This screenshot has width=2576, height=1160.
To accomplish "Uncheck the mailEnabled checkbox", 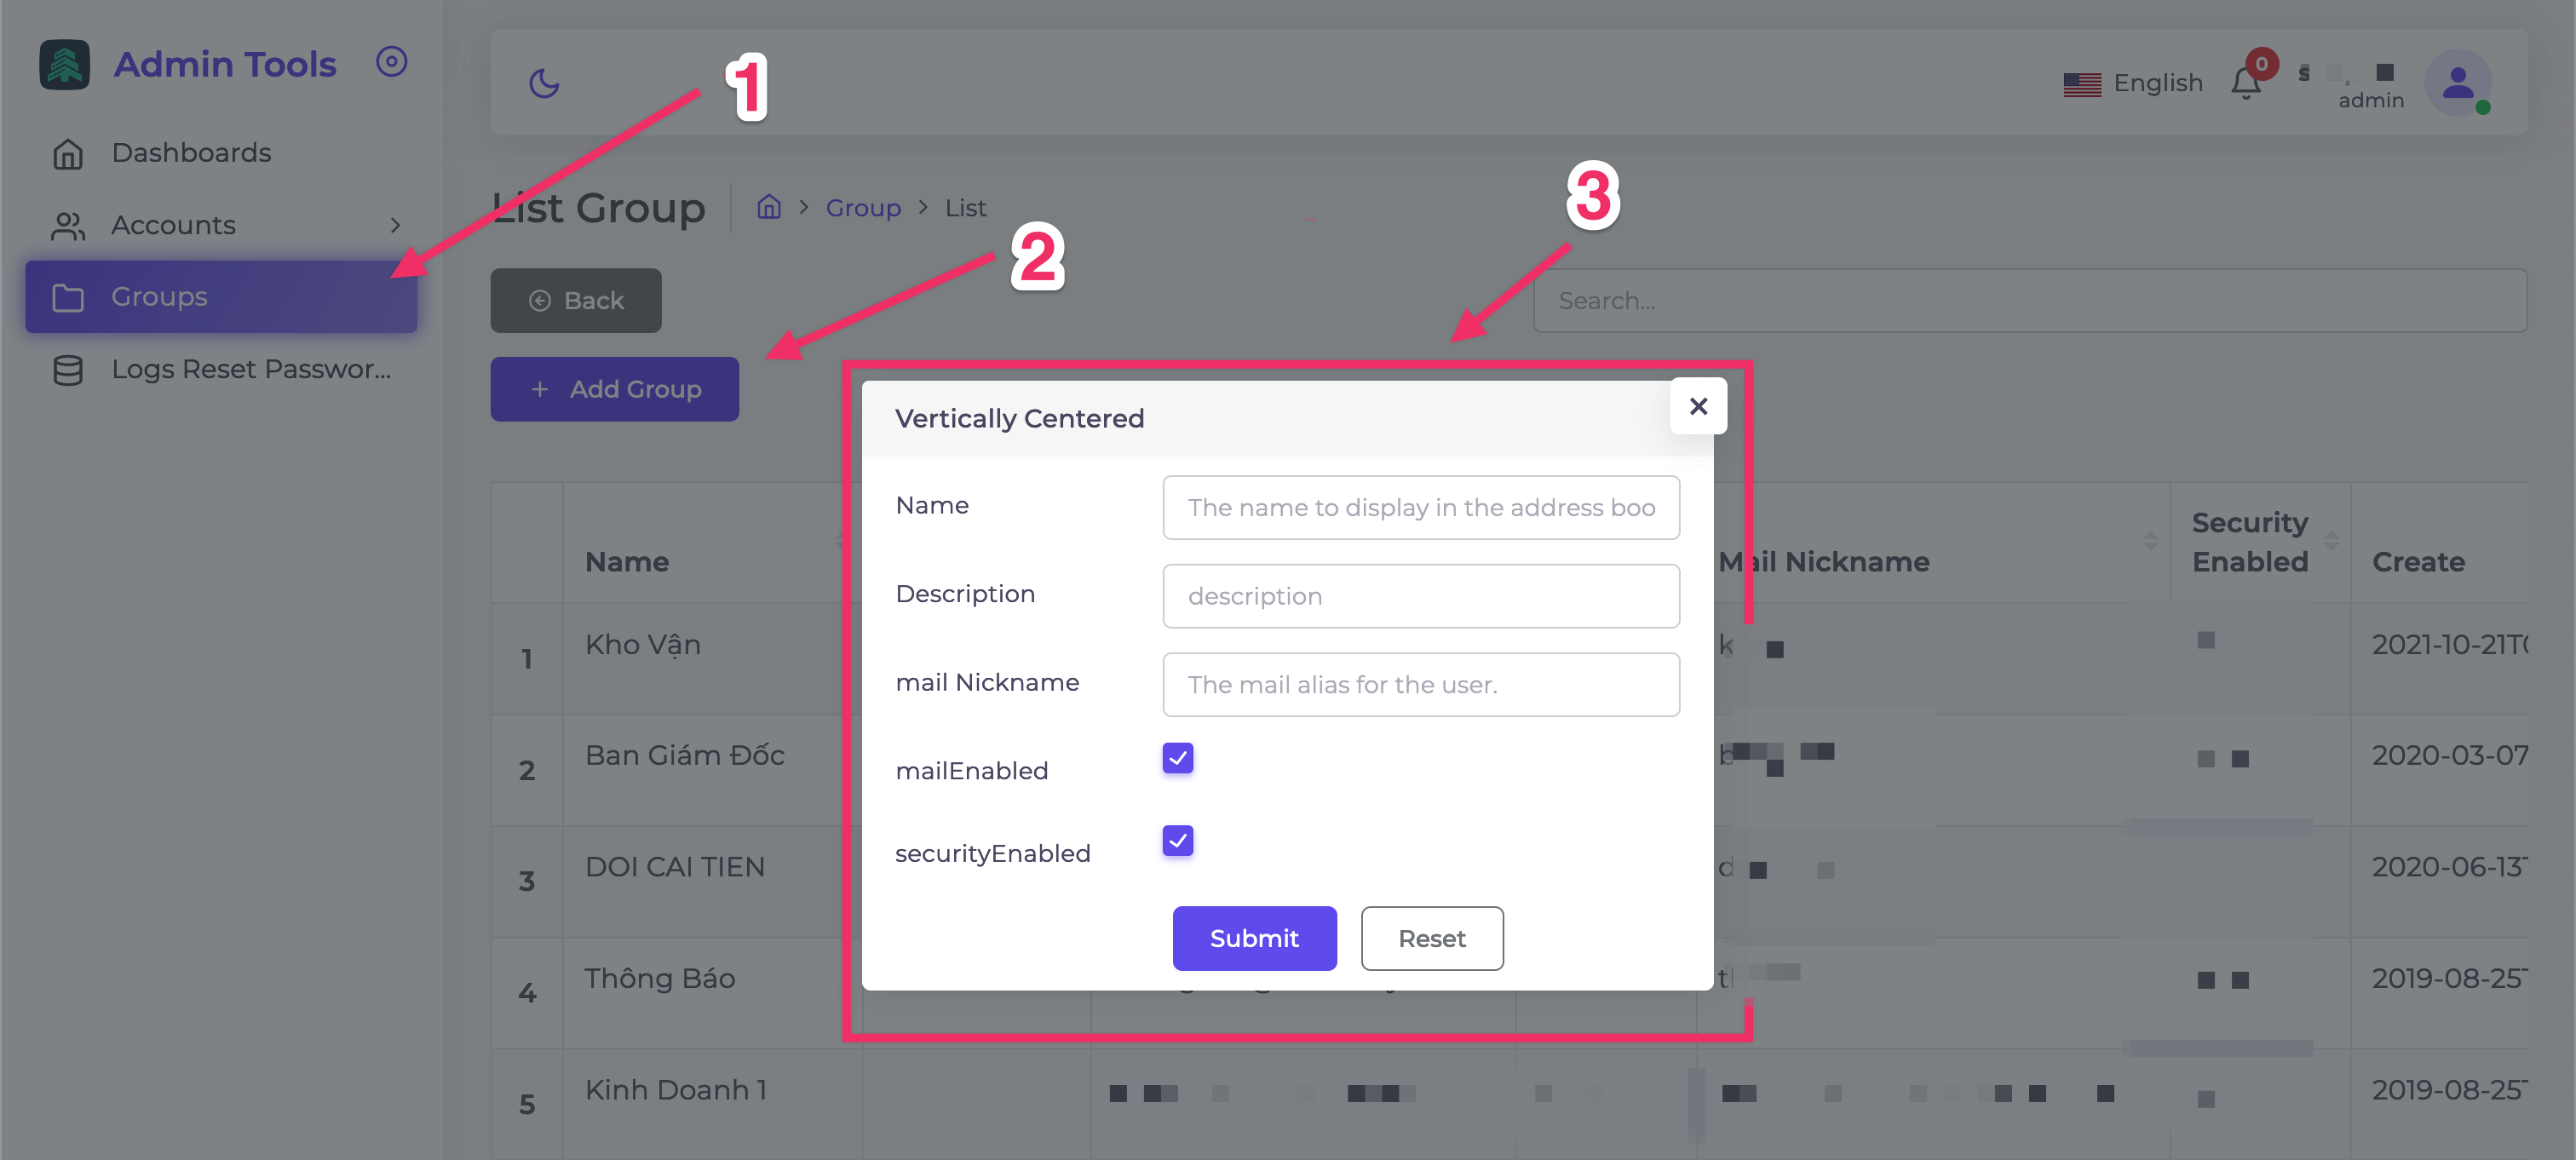I will pos(1178,758).
